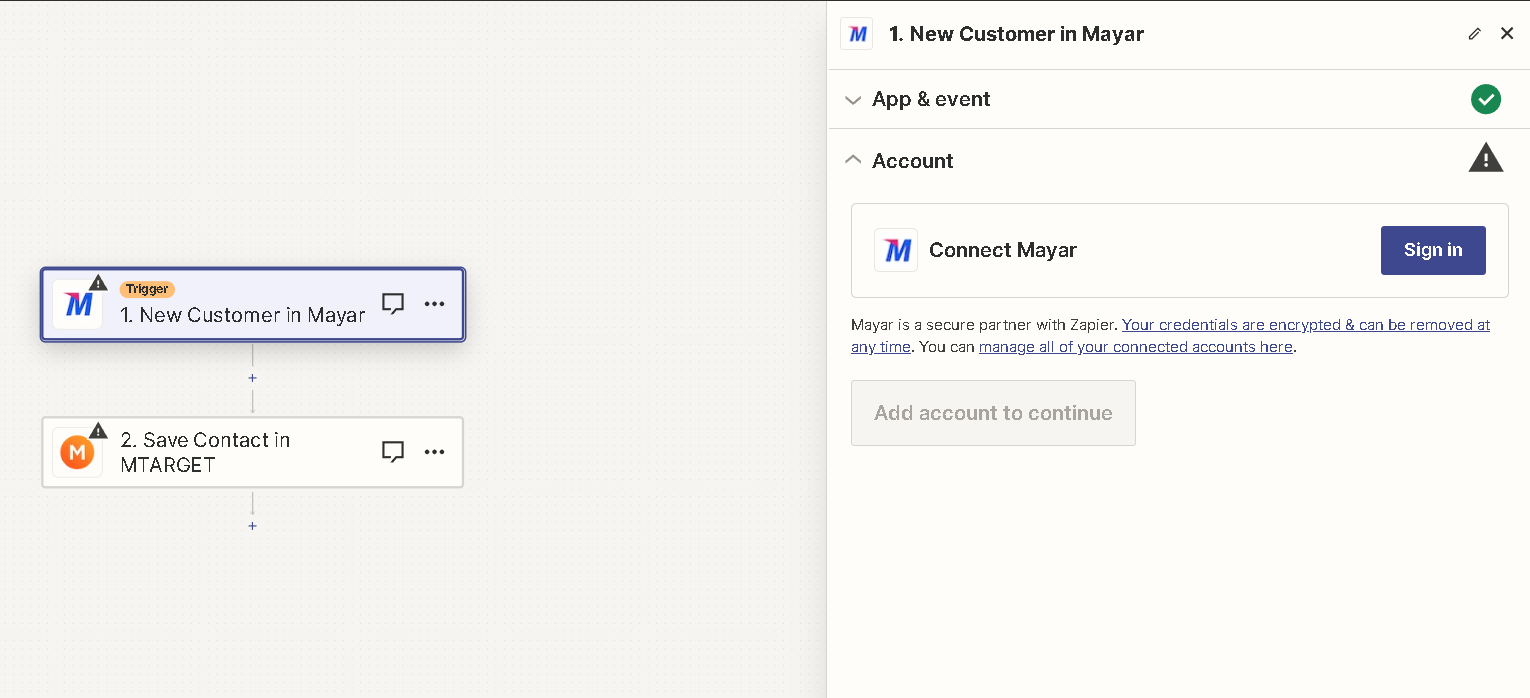Click panel title 1. New Customer in Mayar

[x=1016, y=34]
